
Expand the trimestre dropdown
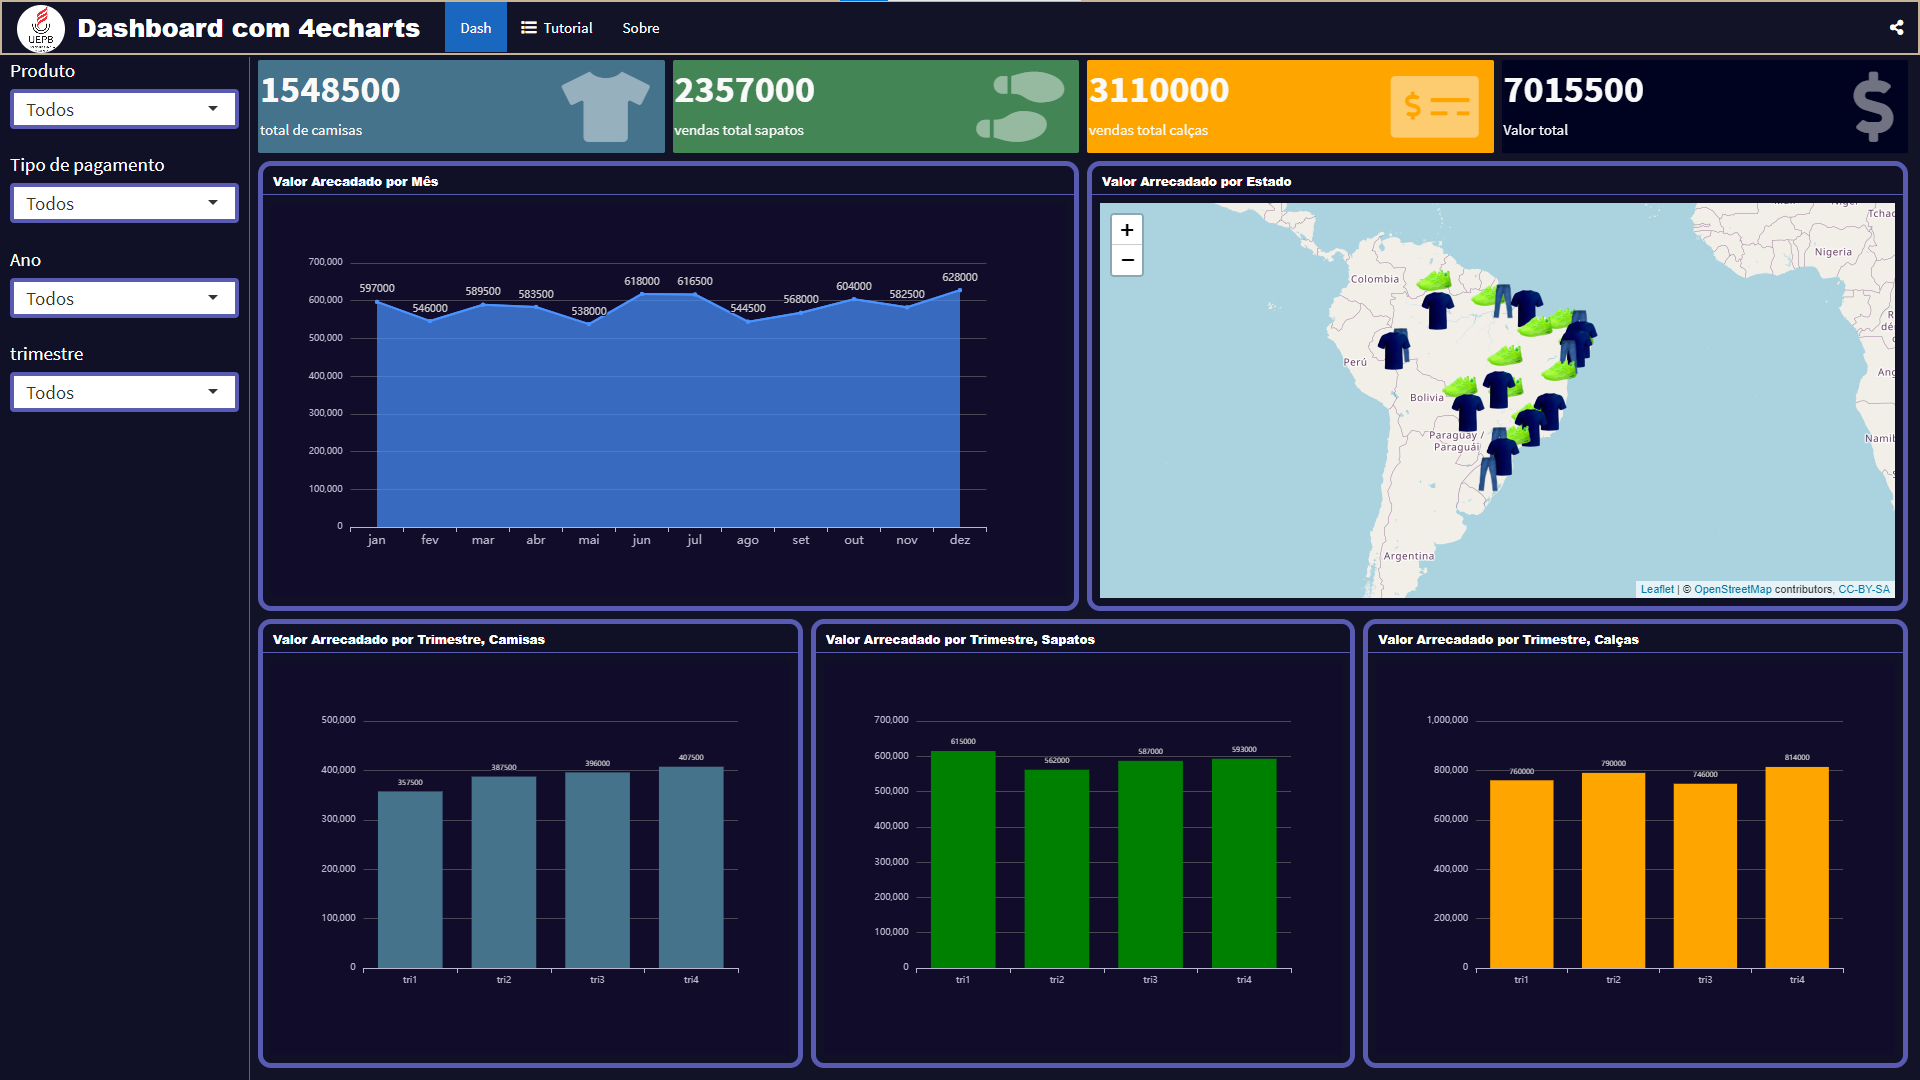[124, 392]
